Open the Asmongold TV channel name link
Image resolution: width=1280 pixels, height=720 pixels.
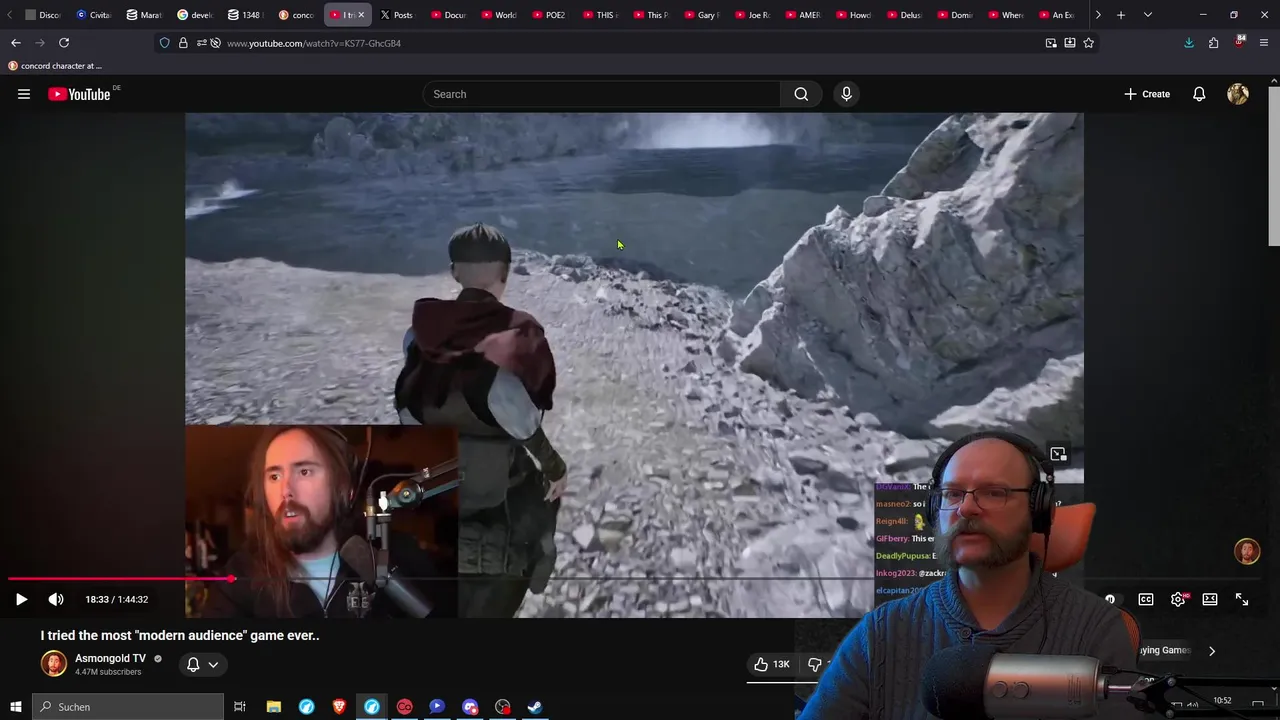click(x=110, y=658)
